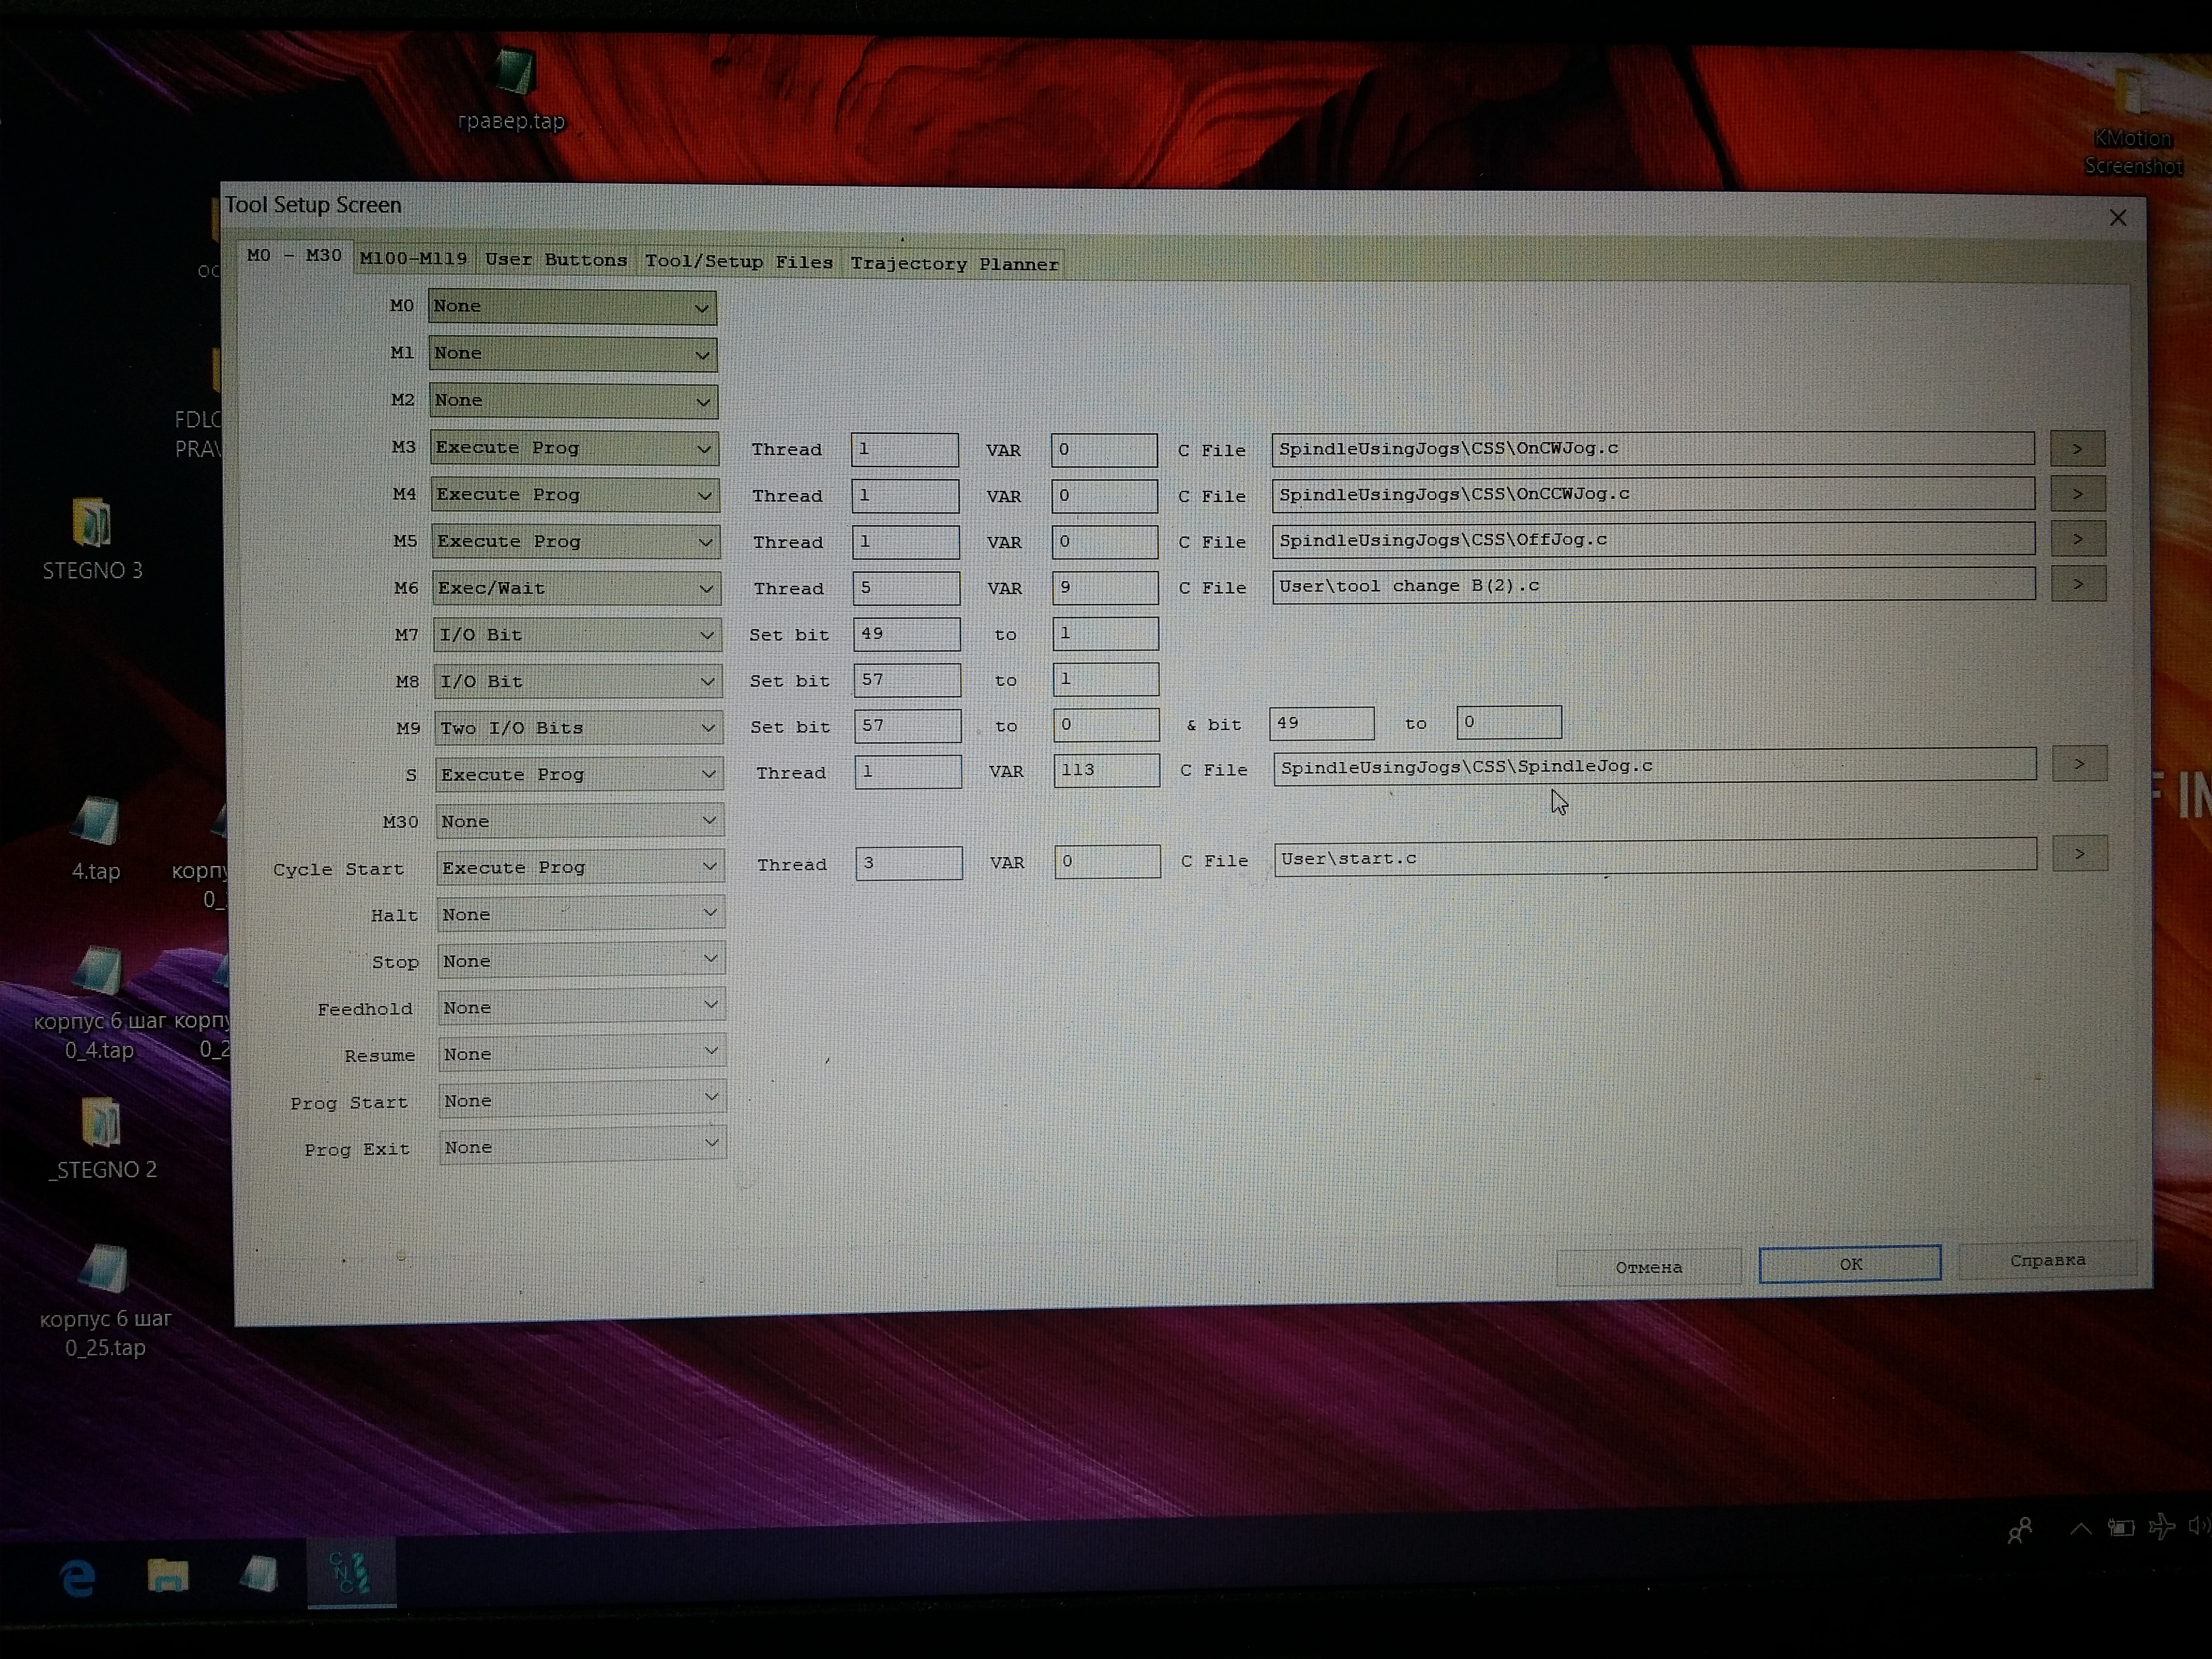
Task: Open the KMotionCNC icon in the taskbar
Action: point(351,1573)
